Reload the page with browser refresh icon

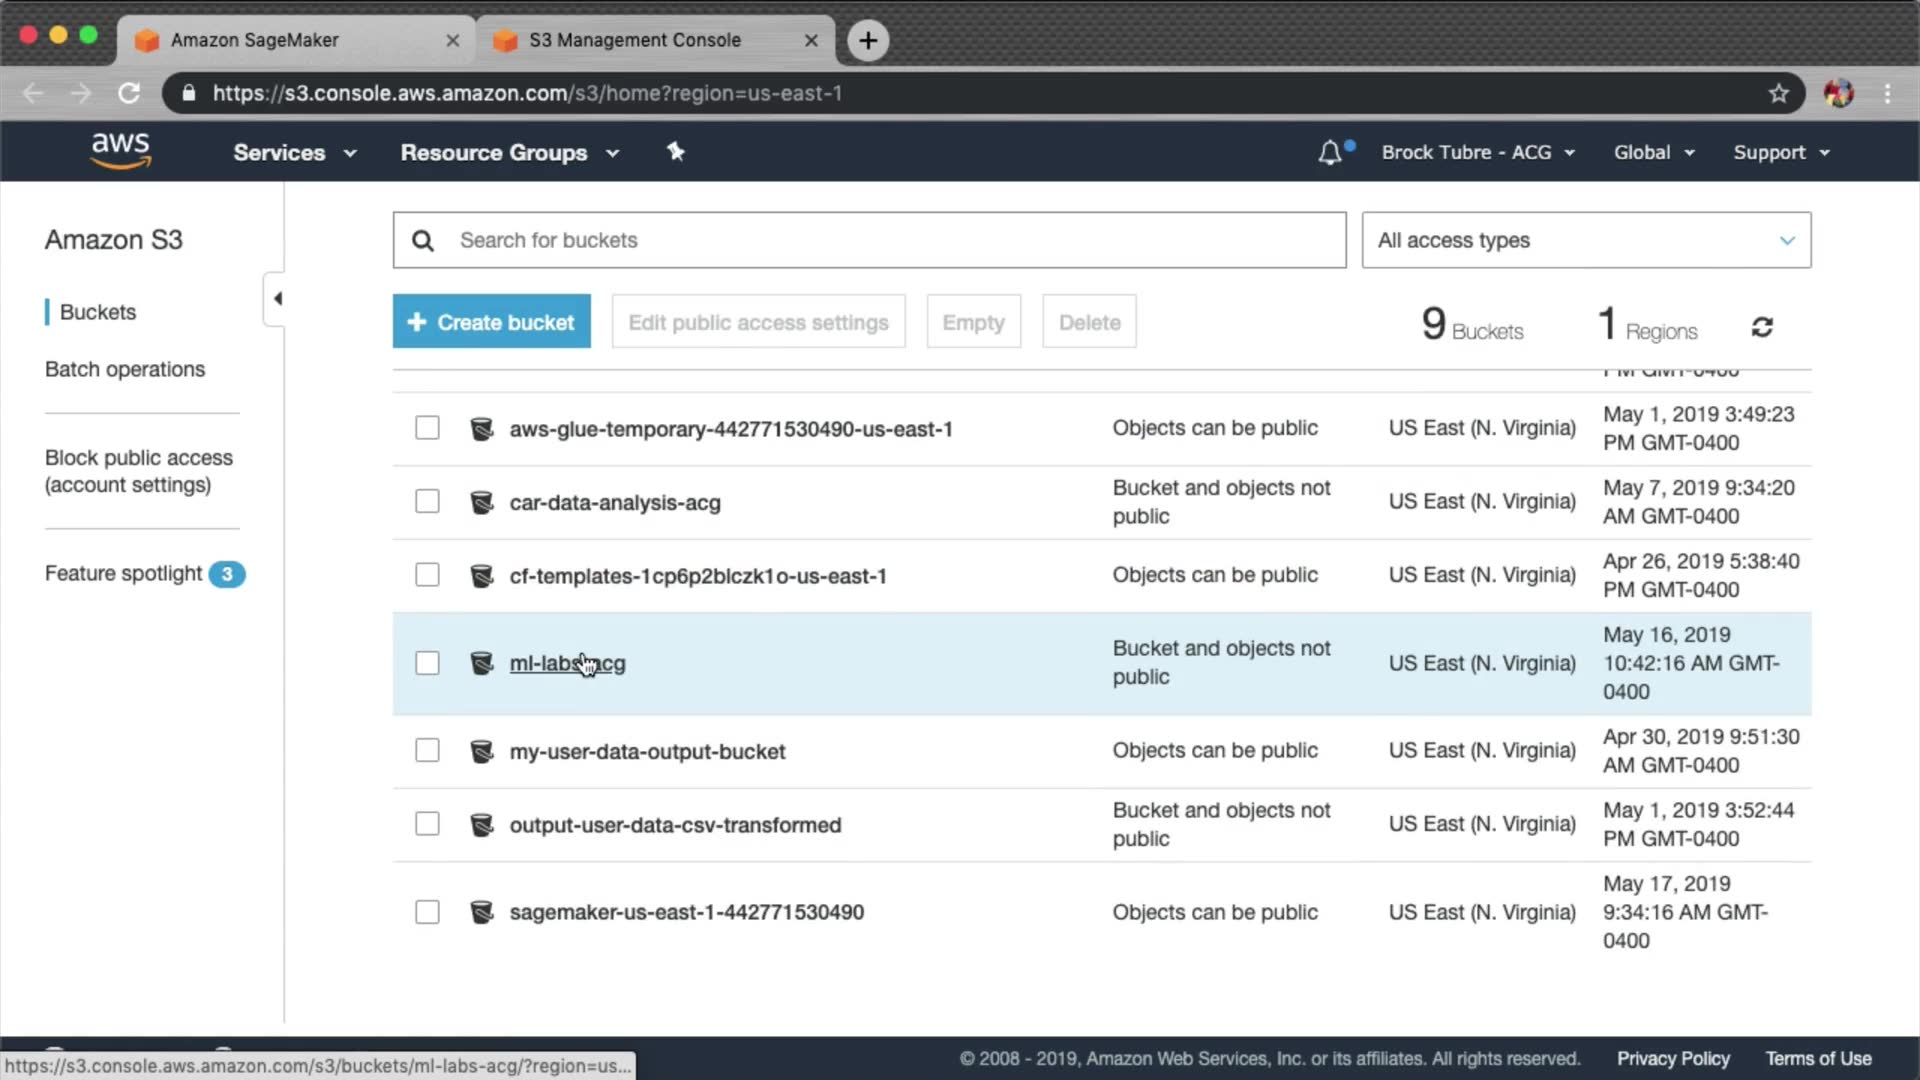click(129, 93)
